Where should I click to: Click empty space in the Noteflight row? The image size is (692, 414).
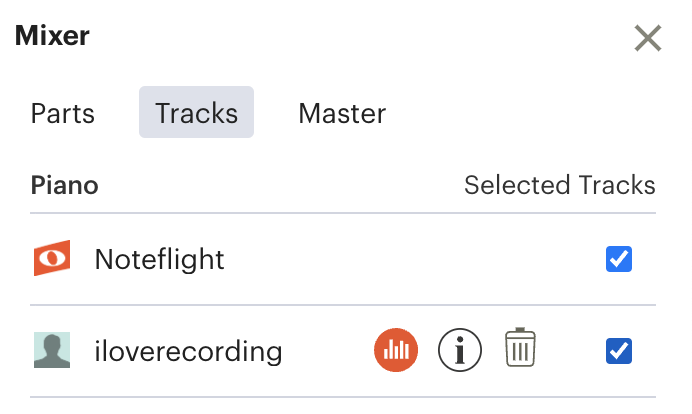coord(415,259)
